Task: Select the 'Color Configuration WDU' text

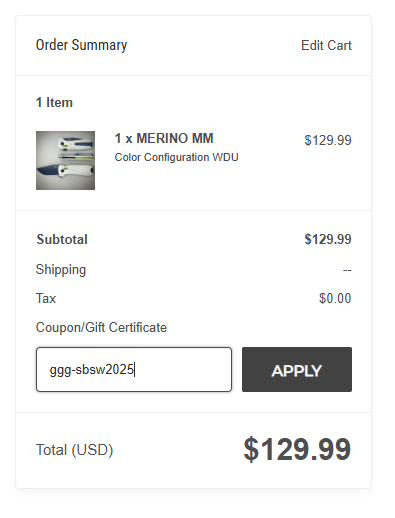Action: coord(176,157)
